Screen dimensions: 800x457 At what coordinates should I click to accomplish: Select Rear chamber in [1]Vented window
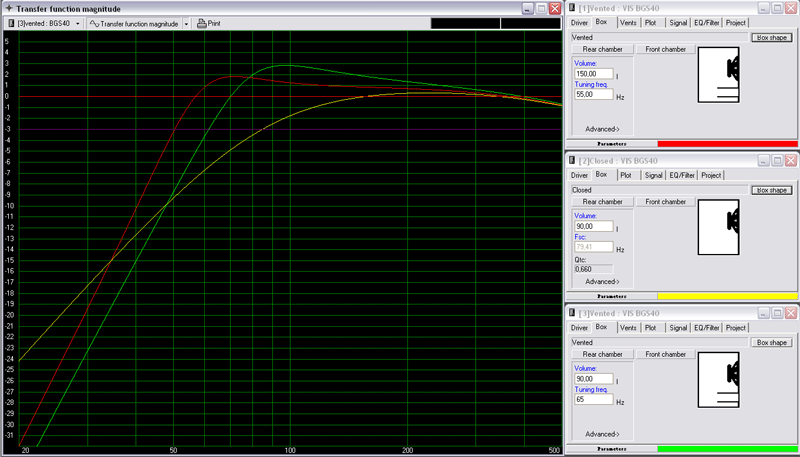click(602, 49)
